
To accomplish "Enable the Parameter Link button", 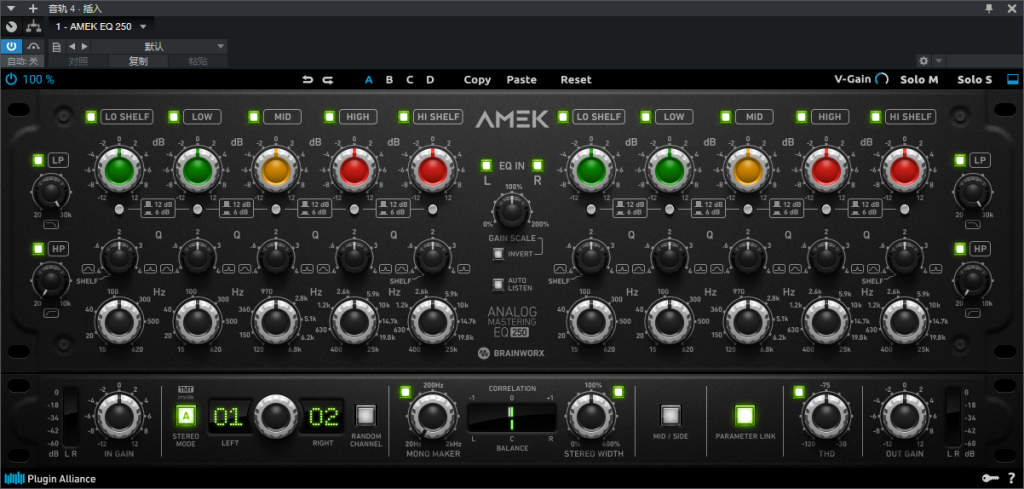I will point(744,415).
